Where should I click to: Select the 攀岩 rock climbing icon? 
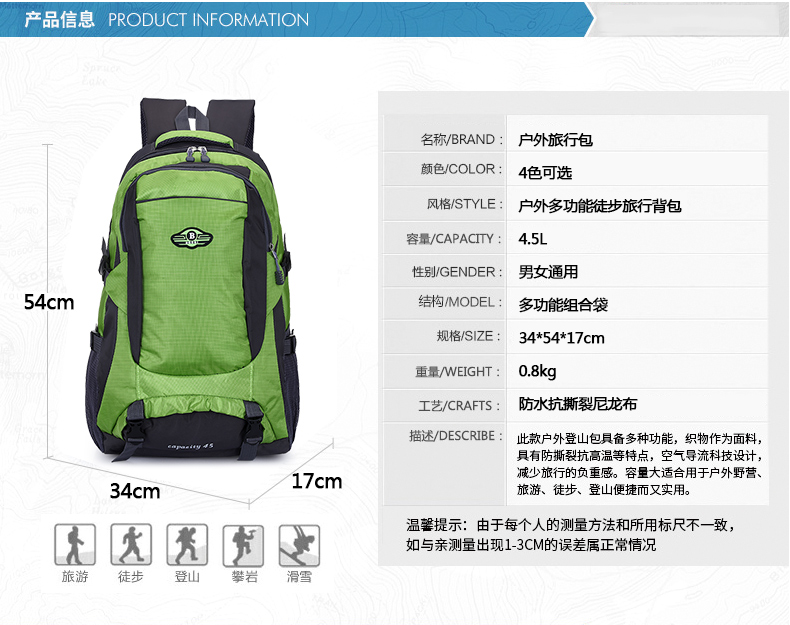click(x=243, y=545)
